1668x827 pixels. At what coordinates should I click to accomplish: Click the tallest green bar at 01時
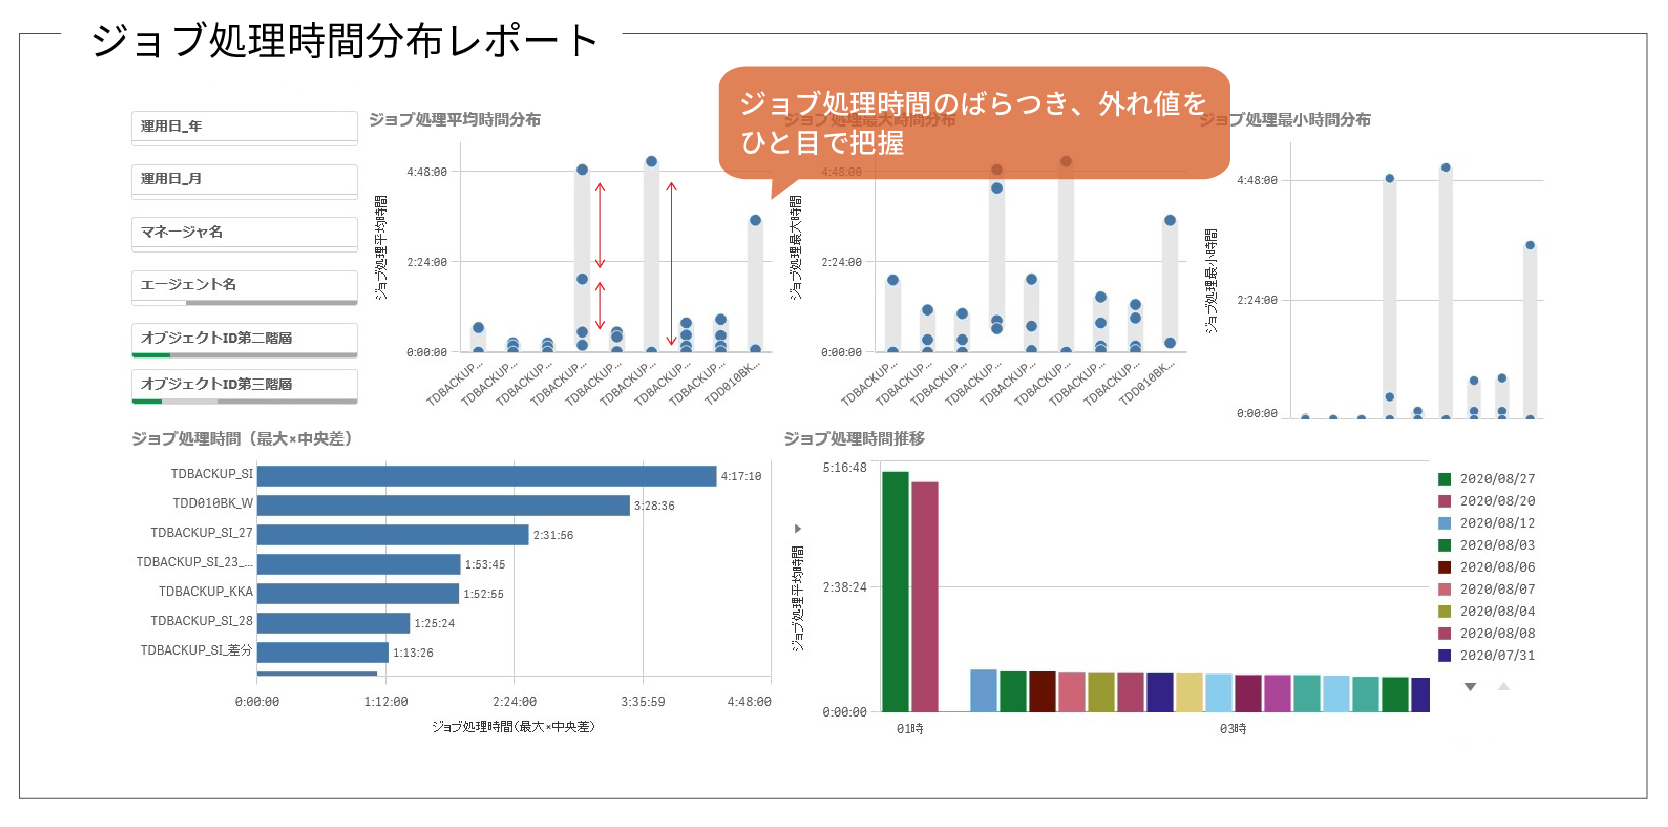click(x=895, y=590)
